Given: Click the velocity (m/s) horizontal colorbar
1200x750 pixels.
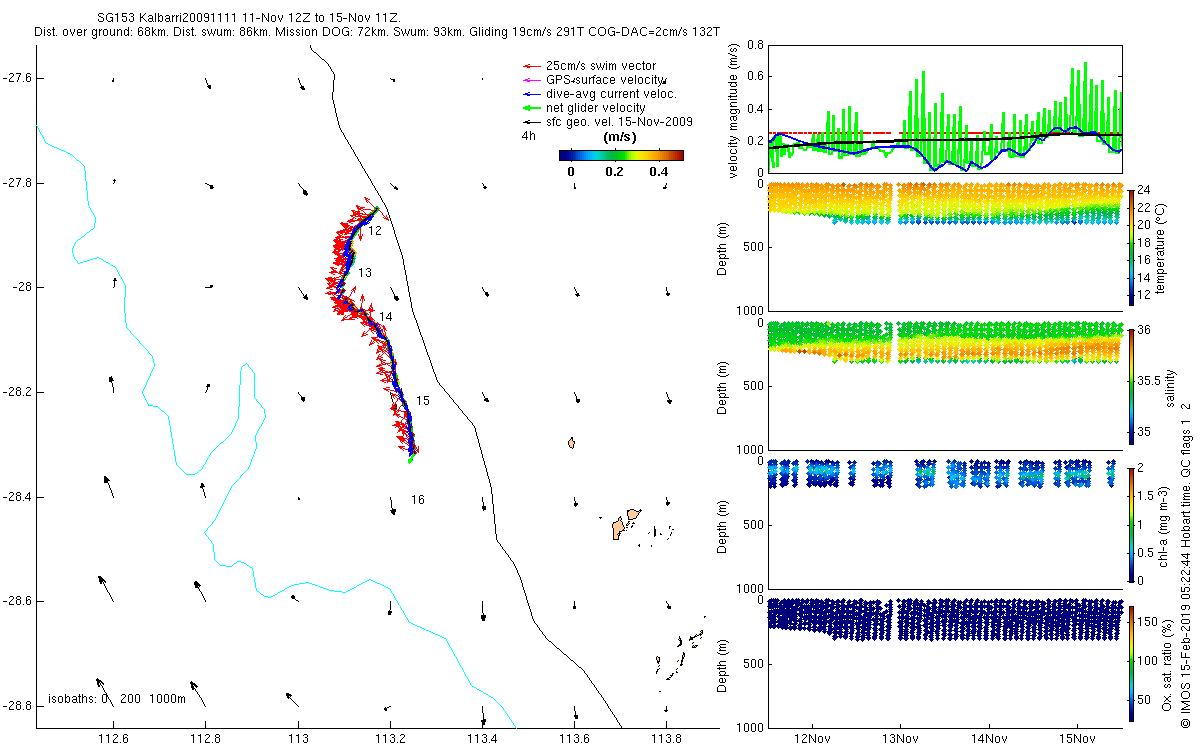Looking at the screenshot, I should click(x=621, y=155).
